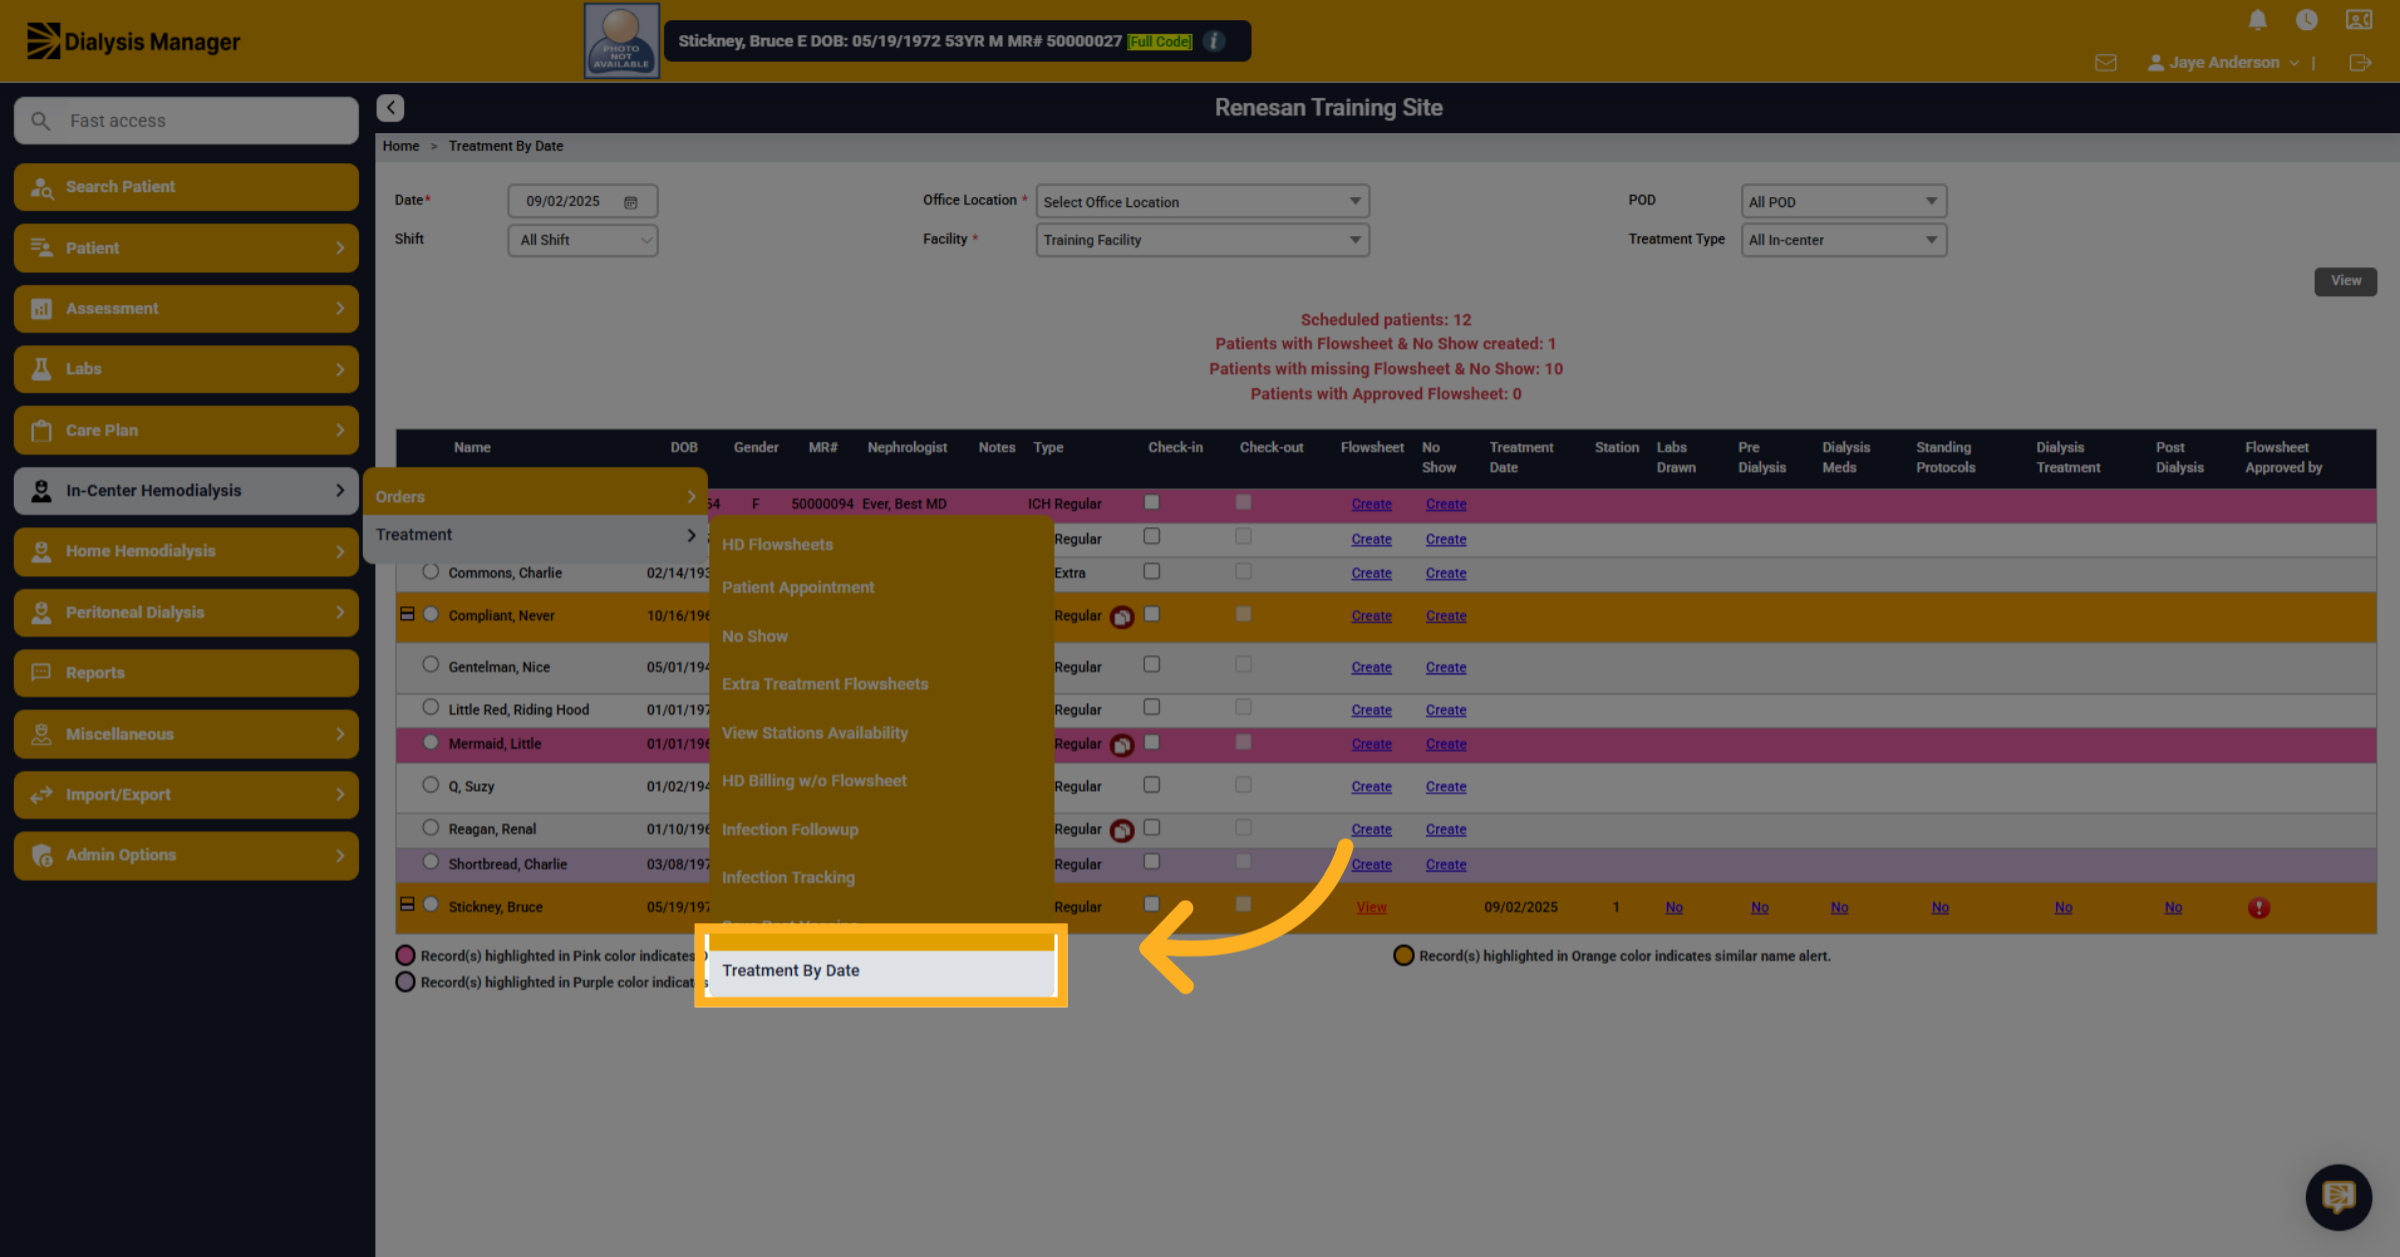Open the Office Location dropdown
The height and width of the screenshot is (1257, 2400).
(1202, 201)
